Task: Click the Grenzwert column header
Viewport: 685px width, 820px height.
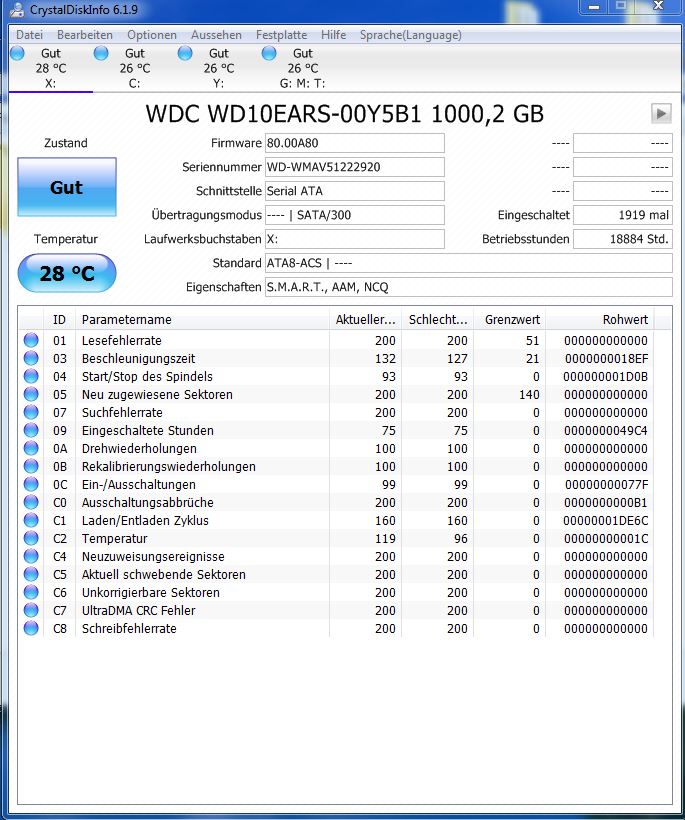Action: [x=510, y=320]
